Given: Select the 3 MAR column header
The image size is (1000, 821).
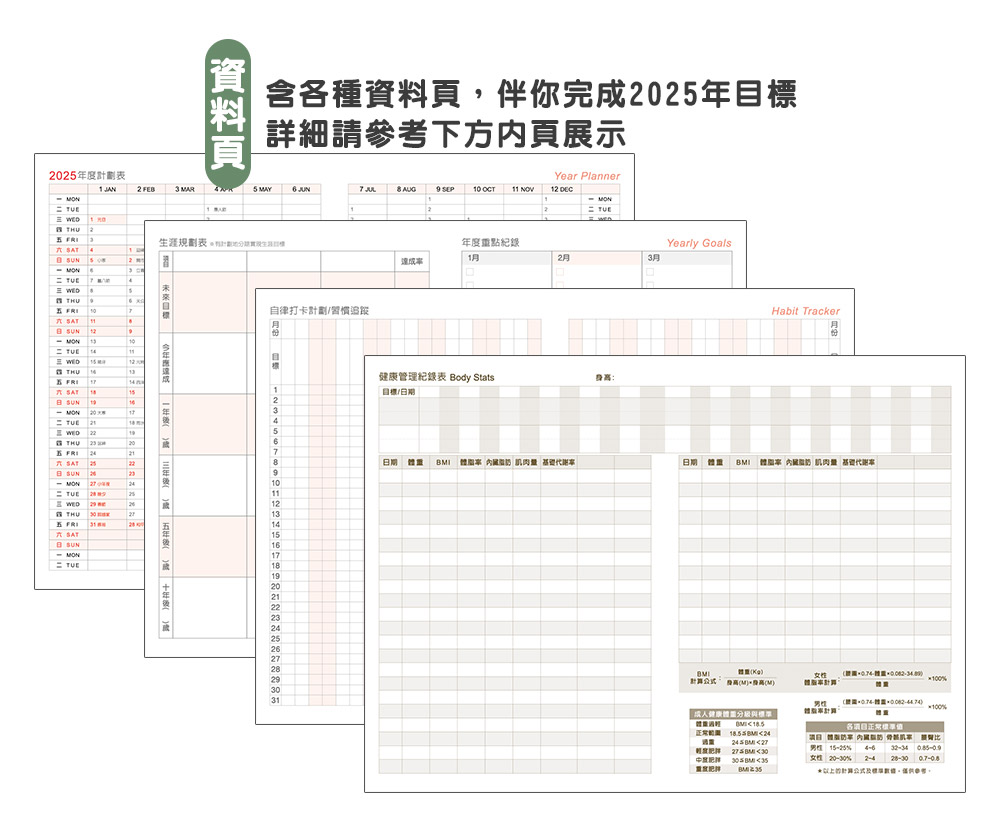Looking at the screenshot, I should click(x=185, y=189).
